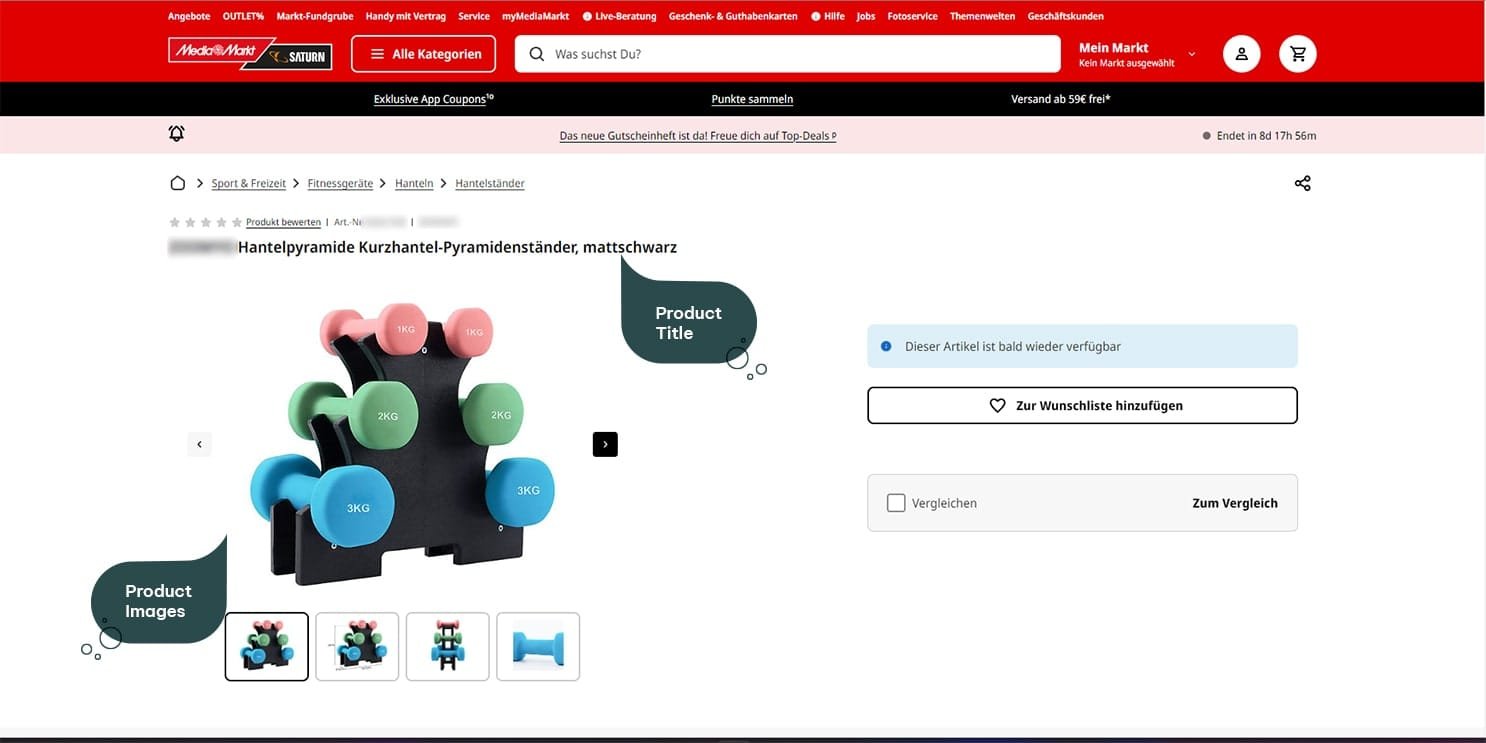Image resolution: width=1486 pixels, height=743 pixels.
Task: Click the MediaMarkt Saturn logo
Action: 250,54
